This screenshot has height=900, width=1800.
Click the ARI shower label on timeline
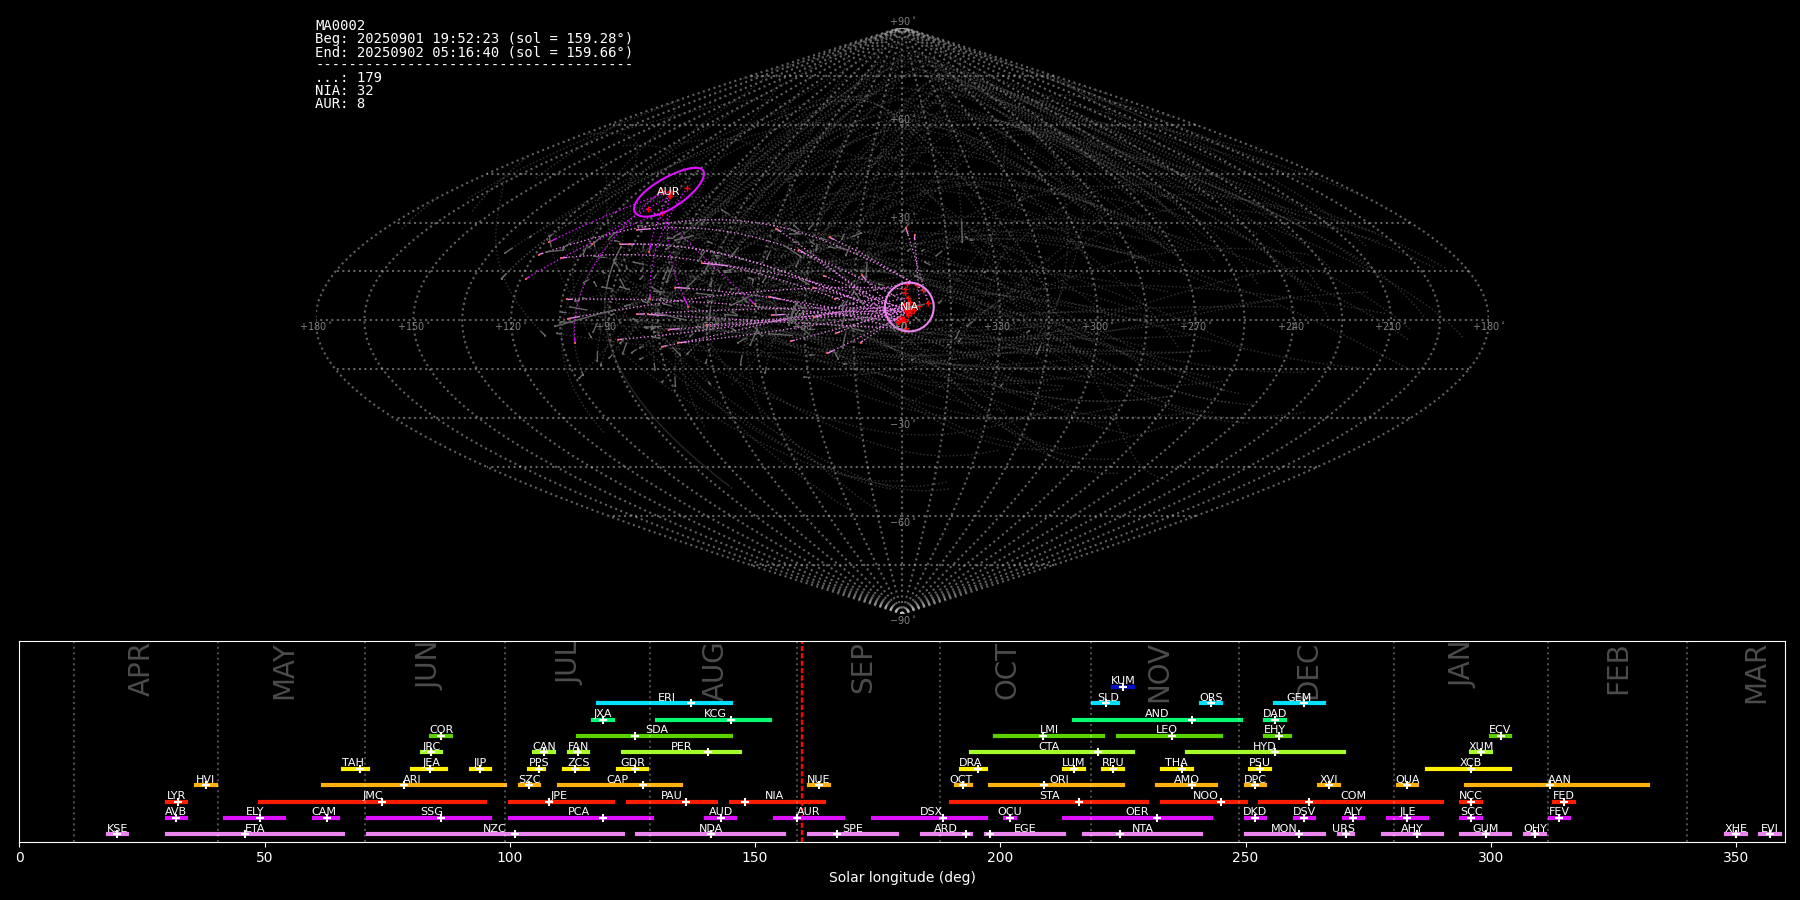(411, 779)
